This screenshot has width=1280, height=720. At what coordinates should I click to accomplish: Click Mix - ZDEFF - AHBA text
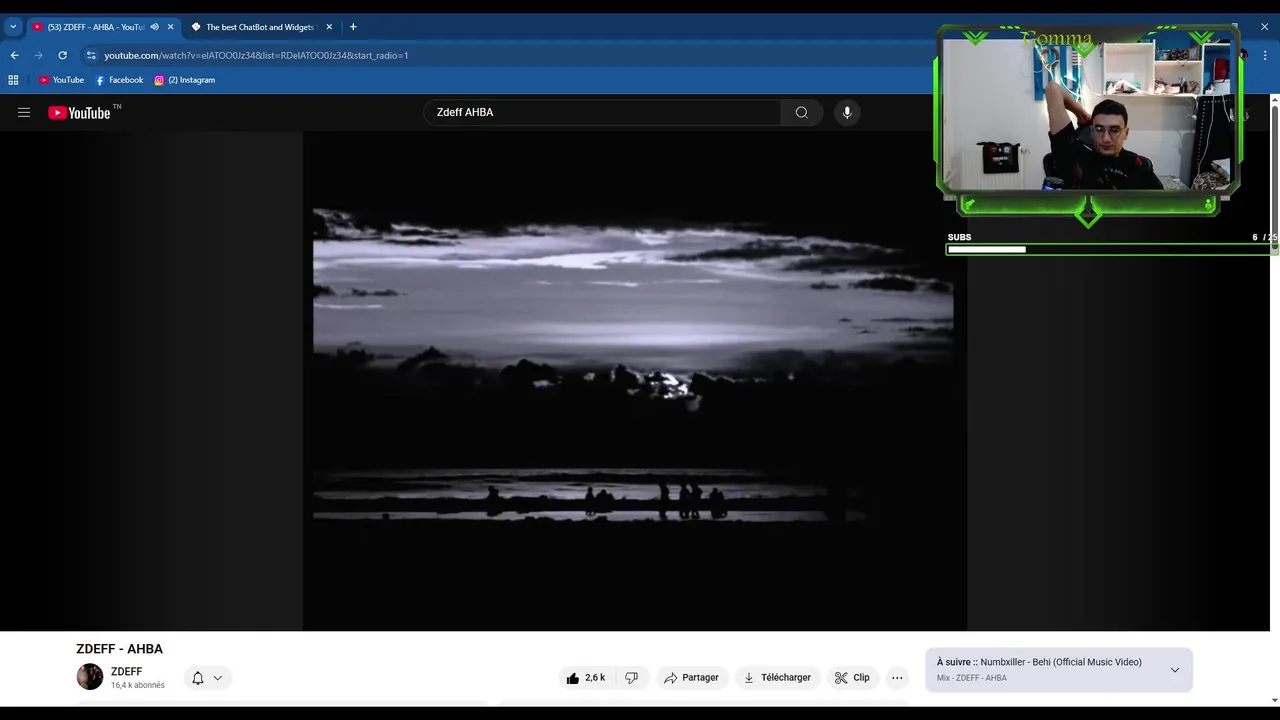point(972,678)
